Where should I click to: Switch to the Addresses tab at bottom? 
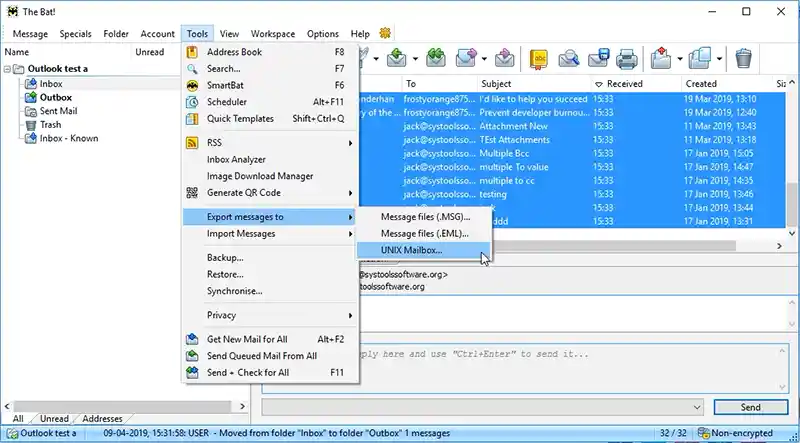tap(102, 419)
